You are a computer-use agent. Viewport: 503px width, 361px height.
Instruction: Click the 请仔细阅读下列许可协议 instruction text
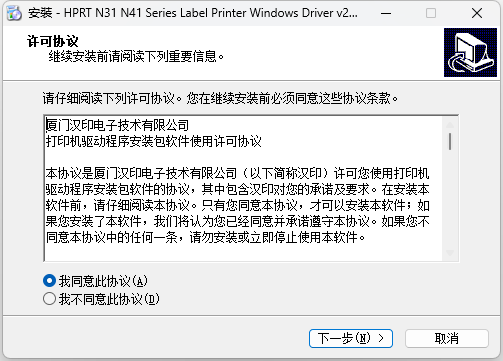[x=109, y=99]
